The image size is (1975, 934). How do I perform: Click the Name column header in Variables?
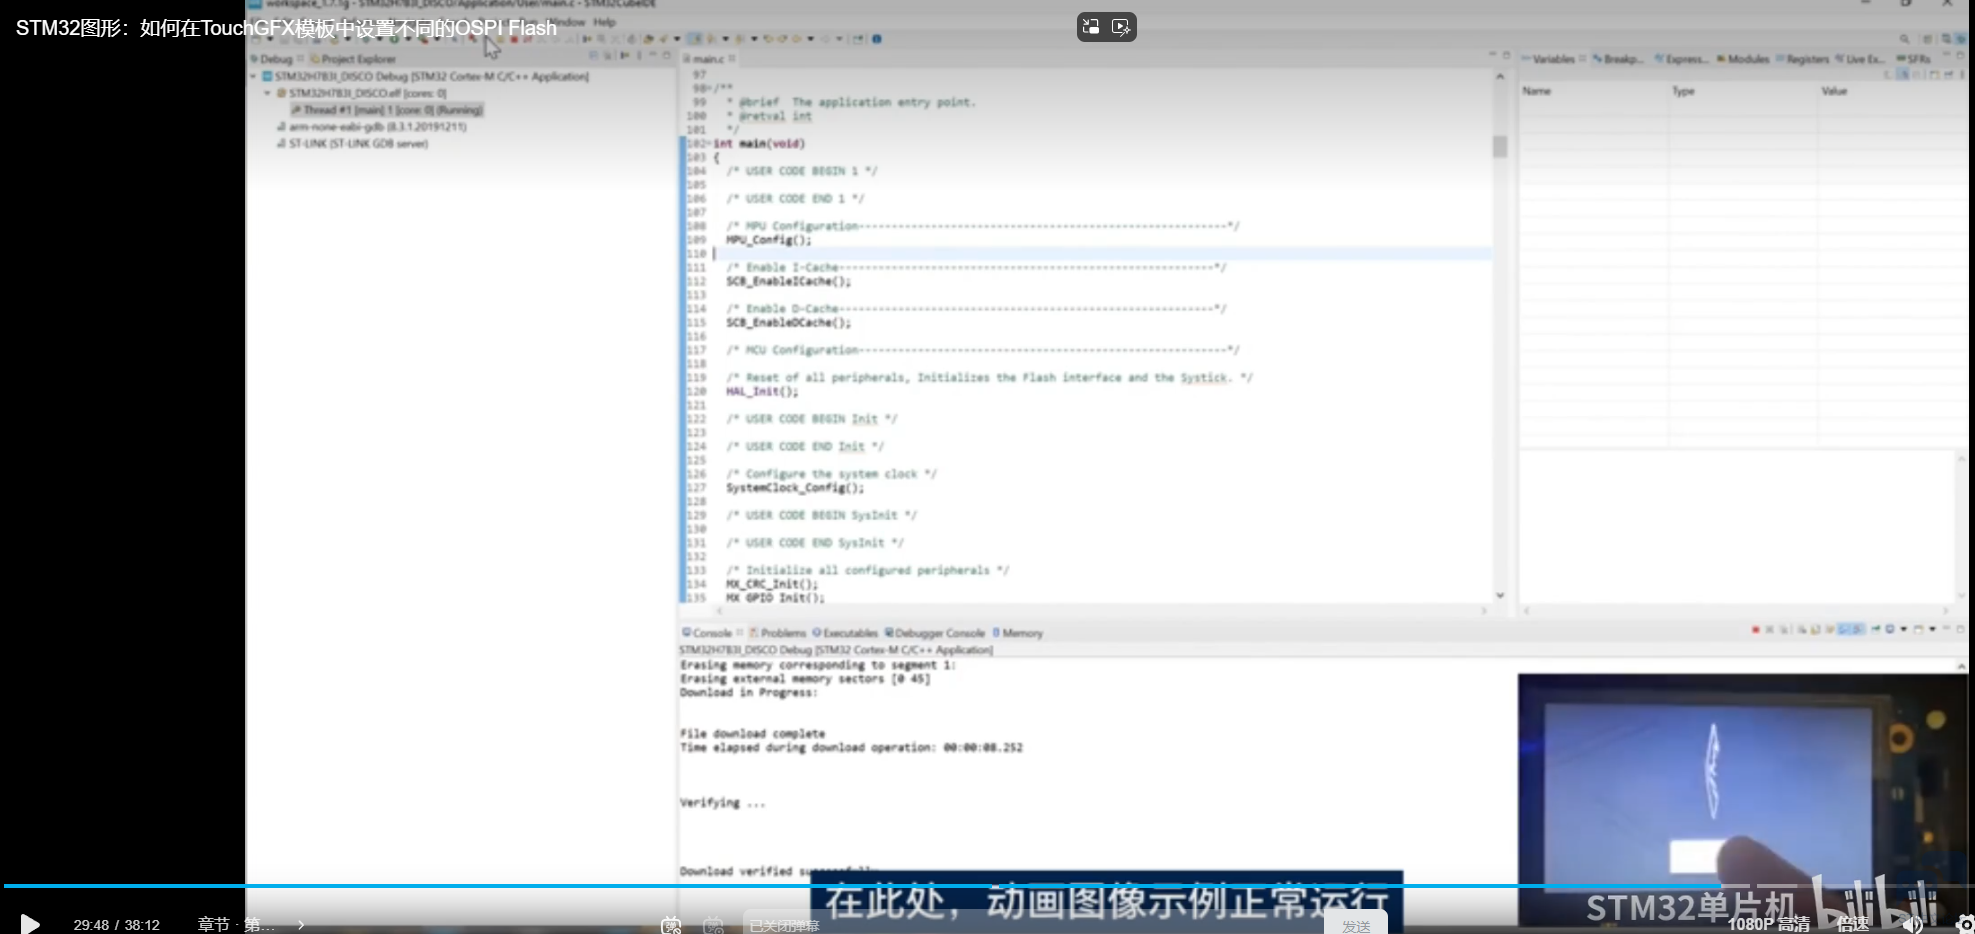click(1536, 91)
